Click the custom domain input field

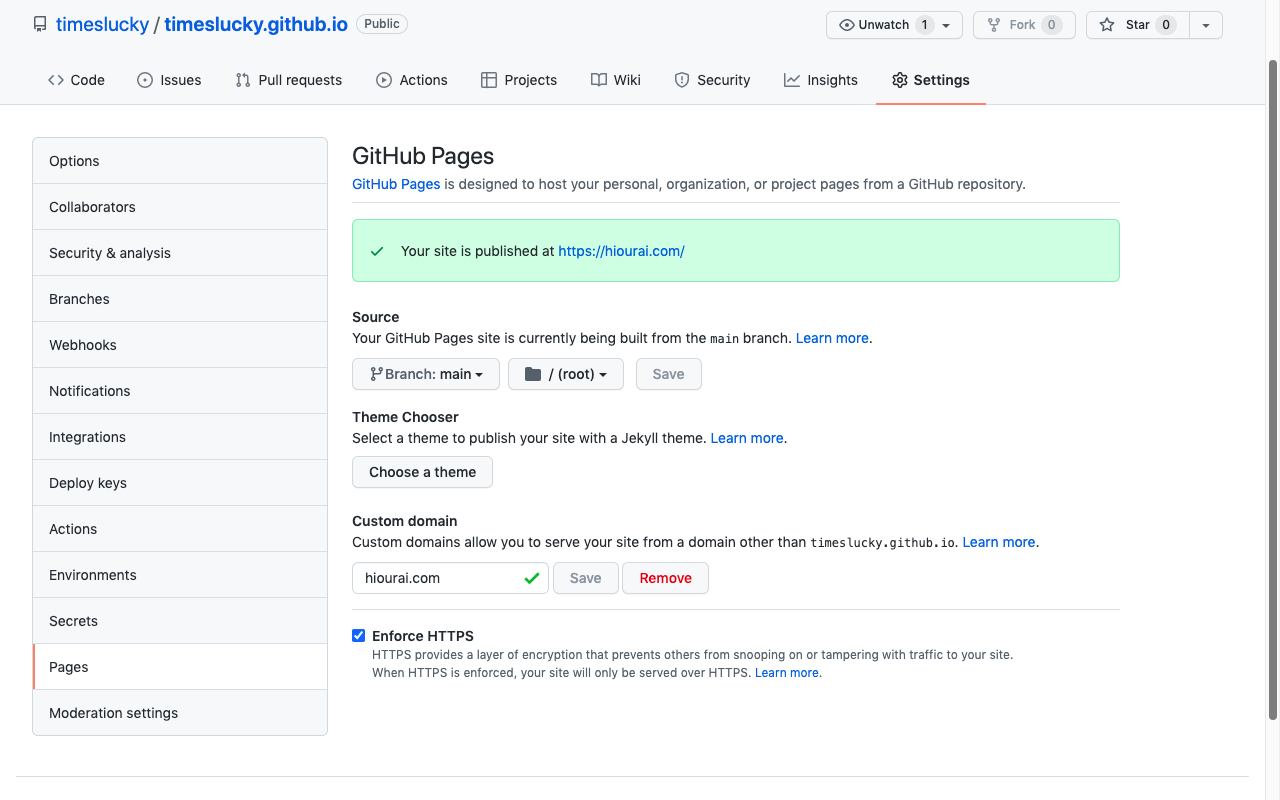pos(450,578)
